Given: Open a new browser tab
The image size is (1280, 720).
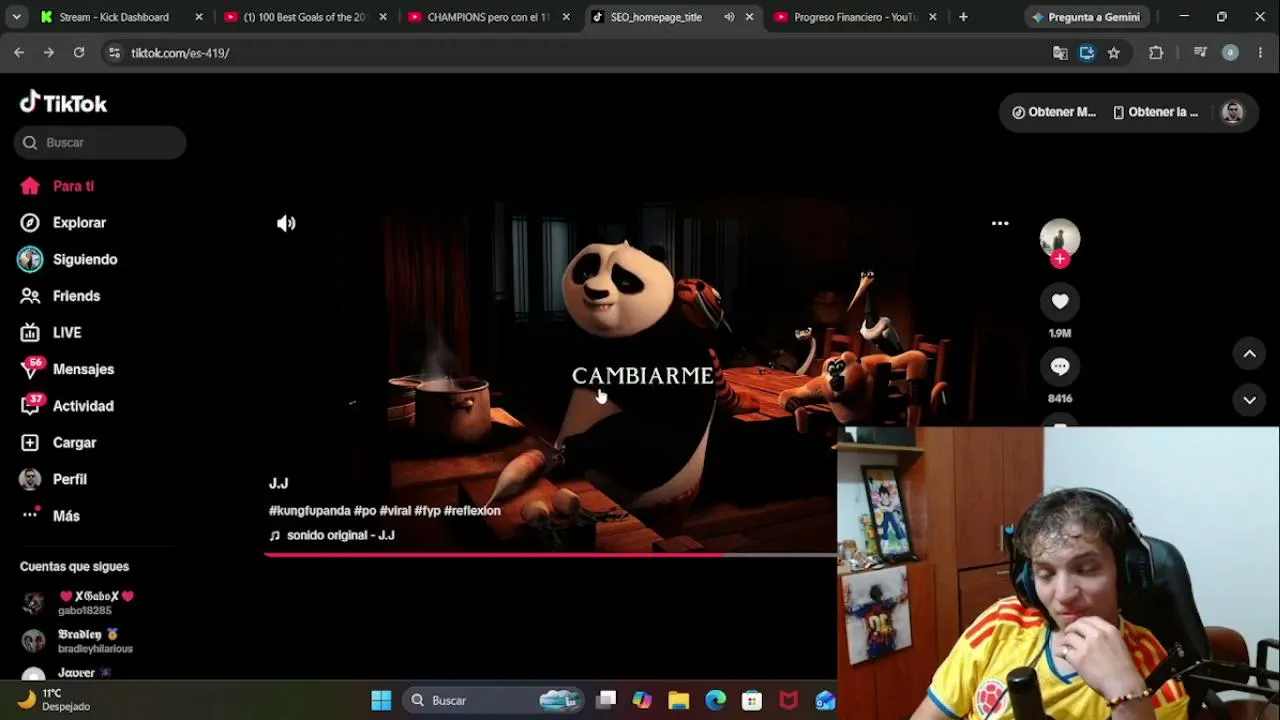Looking at the screenshot, I should coord(963,17).
